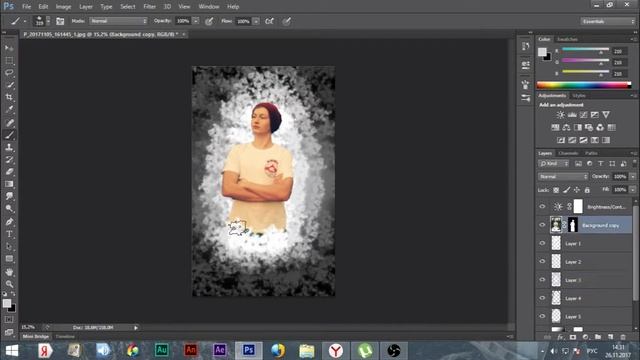Select the Dodge tool
640x360 pixels.
[x=9, y=209]
